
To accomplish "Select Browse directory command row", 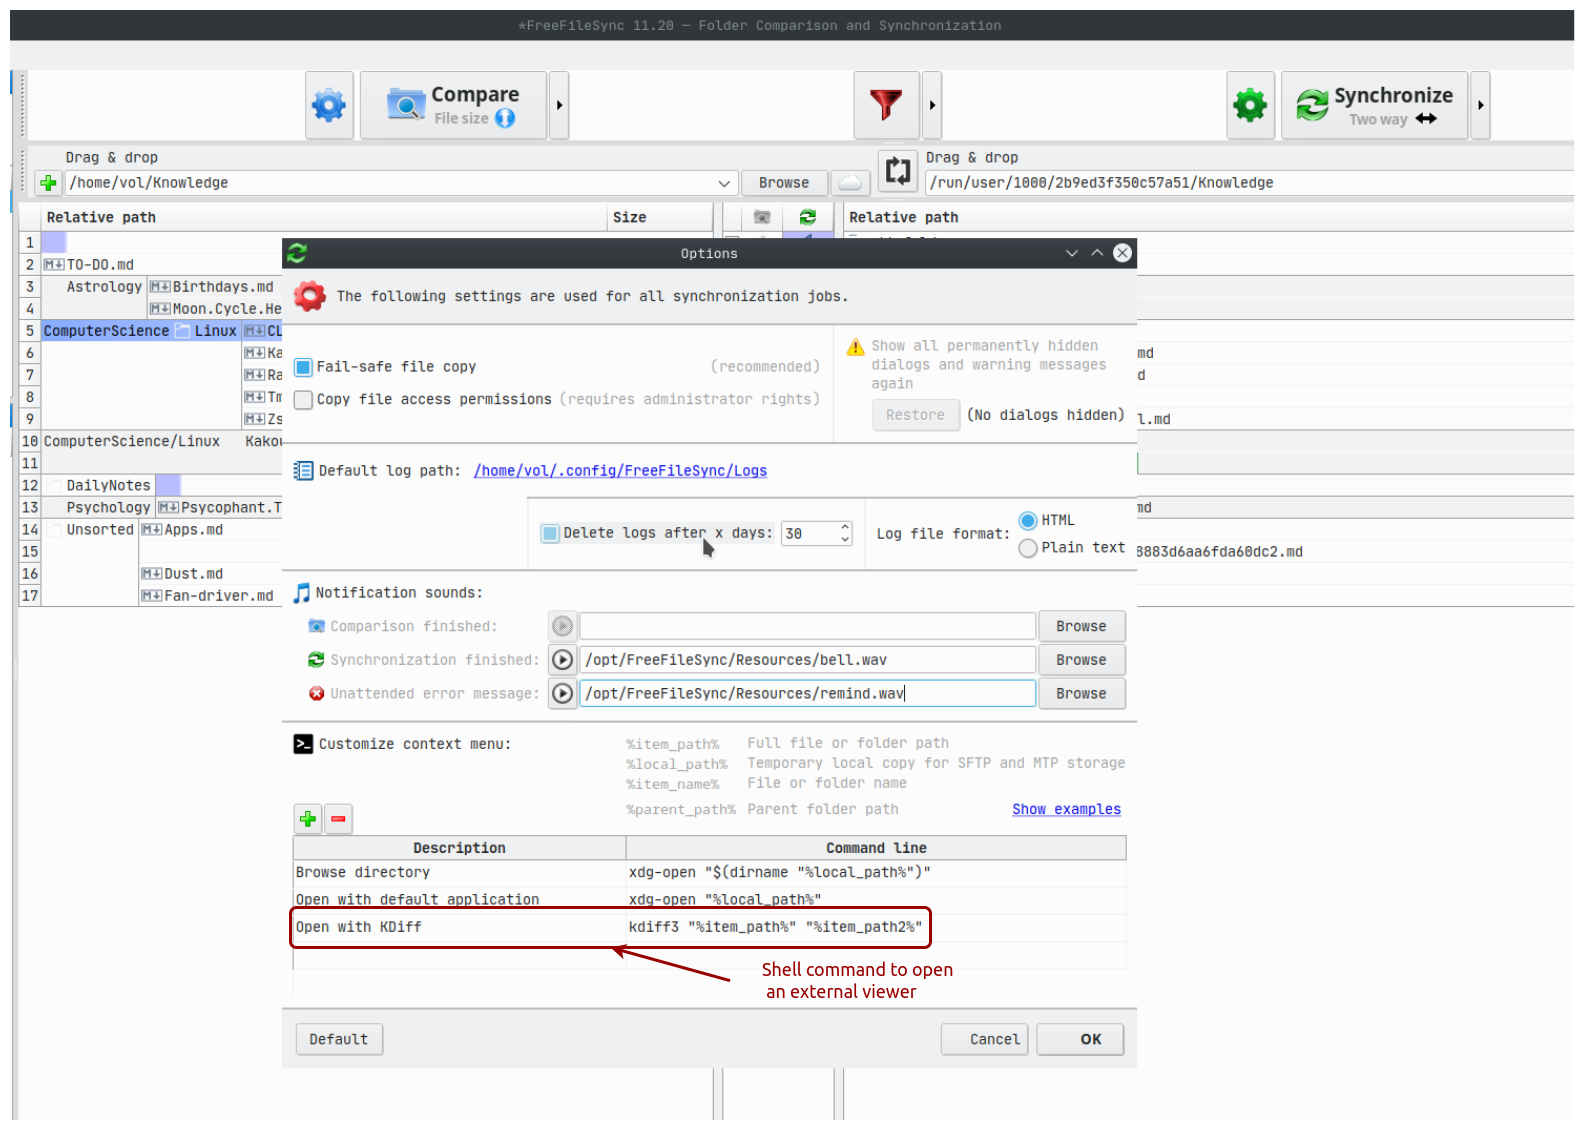I will coord(709,873).
